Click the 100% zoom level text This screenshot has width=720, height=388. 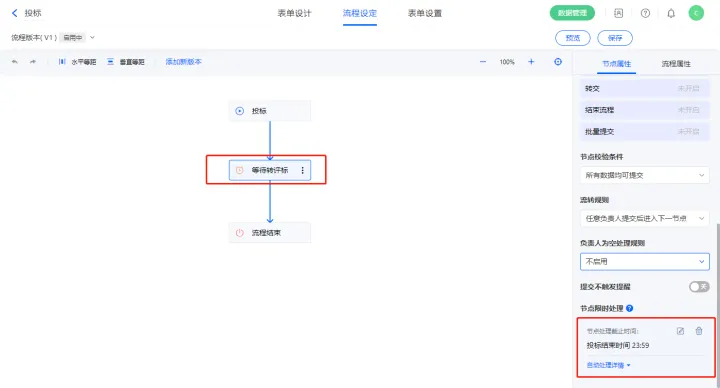point(507,62)
